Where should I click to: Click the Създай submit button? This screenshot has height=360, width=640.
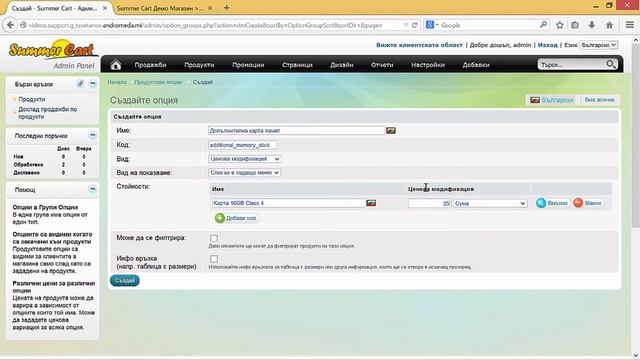124,280
